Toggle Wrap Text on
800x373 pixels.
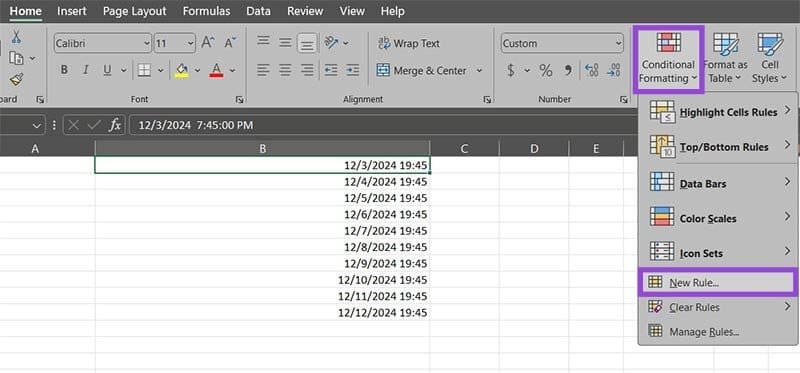(x=409, y=43)
